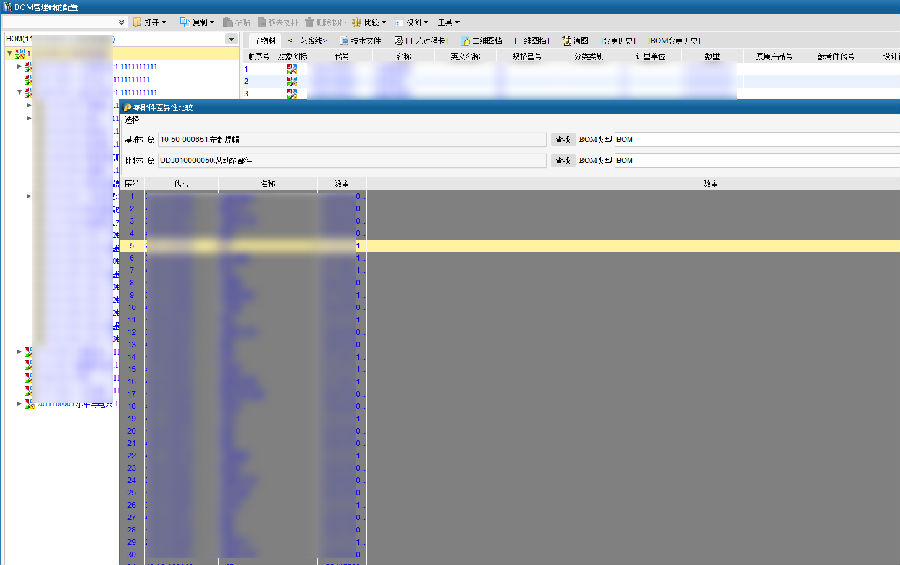The height and width of the screenshot is (565, 900).
Task: Click the search button beside source field
Action: pyautogui.click(x=563, y=140)
